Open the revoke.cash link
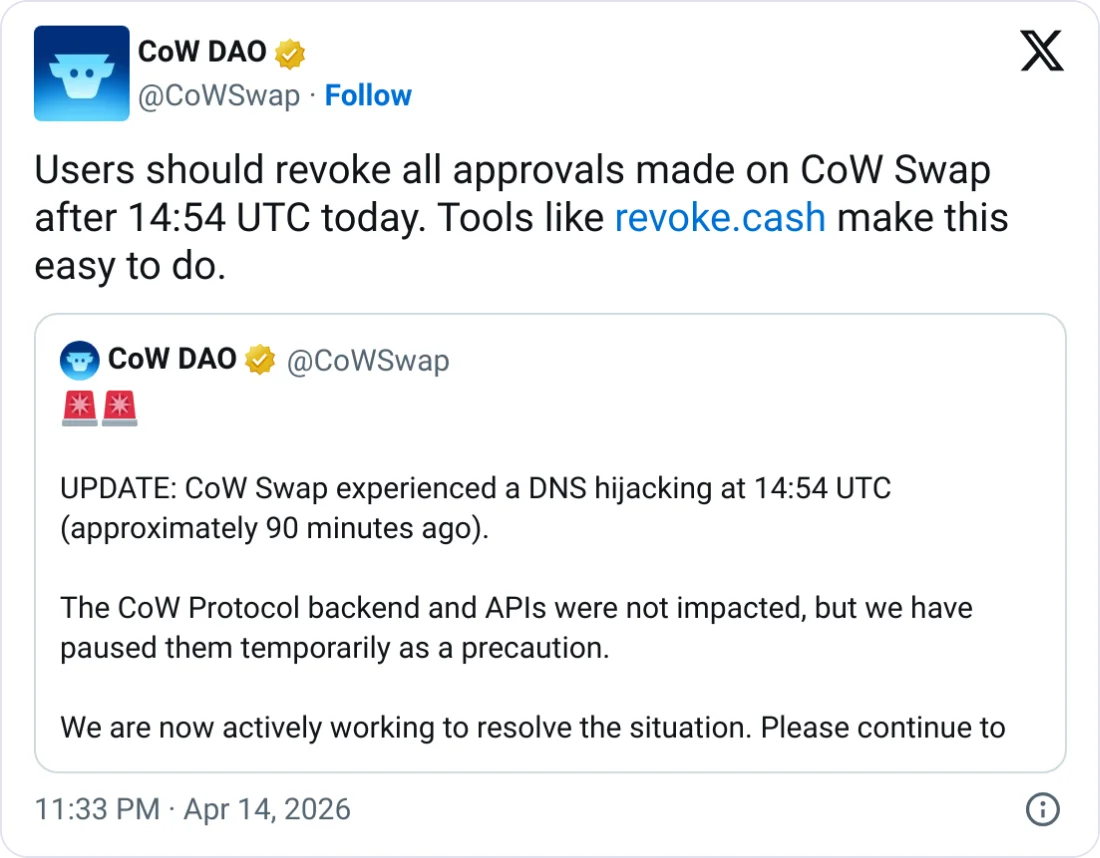 (720, 218)
